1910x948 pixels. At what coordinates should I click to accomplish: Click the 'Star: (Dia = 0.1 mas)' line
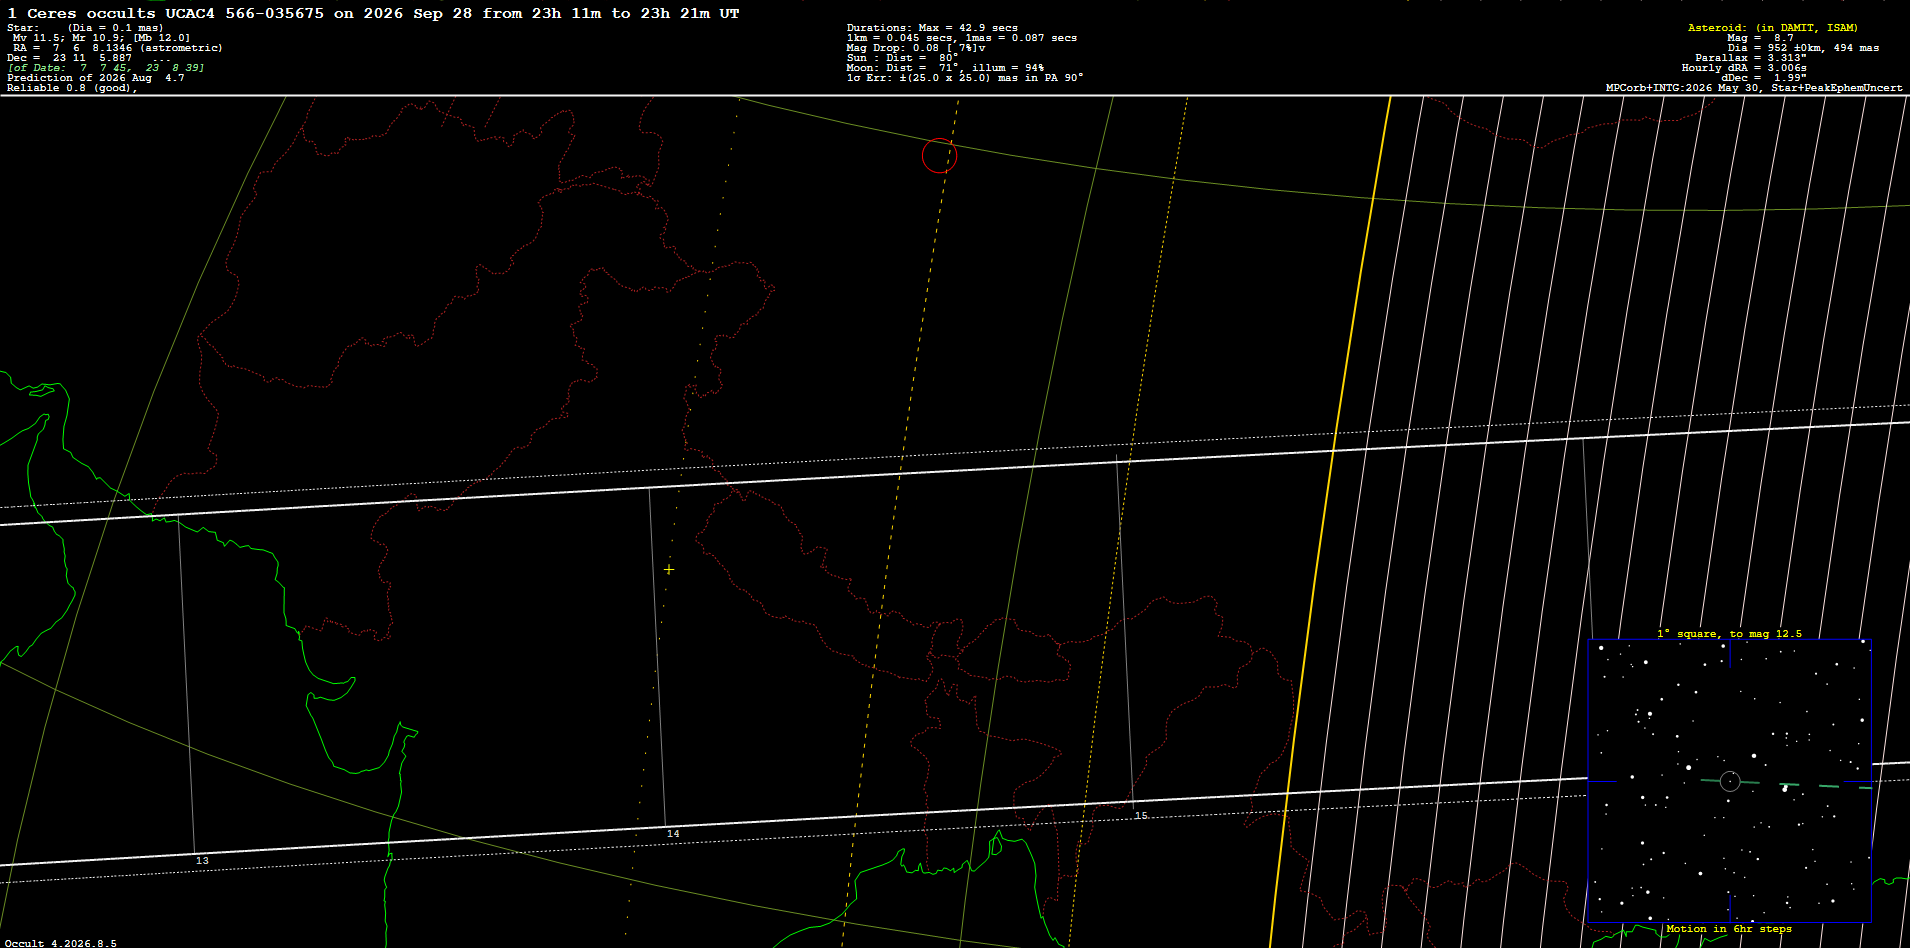click(85, 28)
